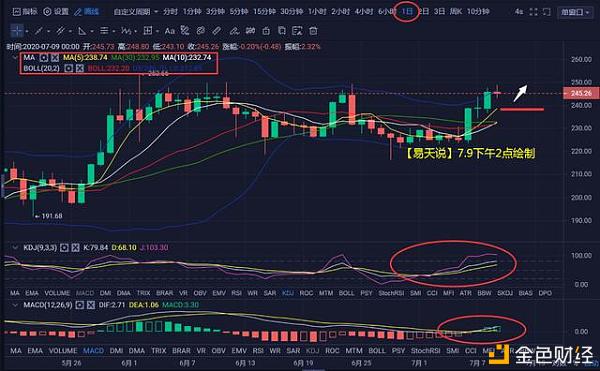Remove the KDJ(9,3,3) indicator with X
Screen dimensions: 600x371
click(75, 248)
